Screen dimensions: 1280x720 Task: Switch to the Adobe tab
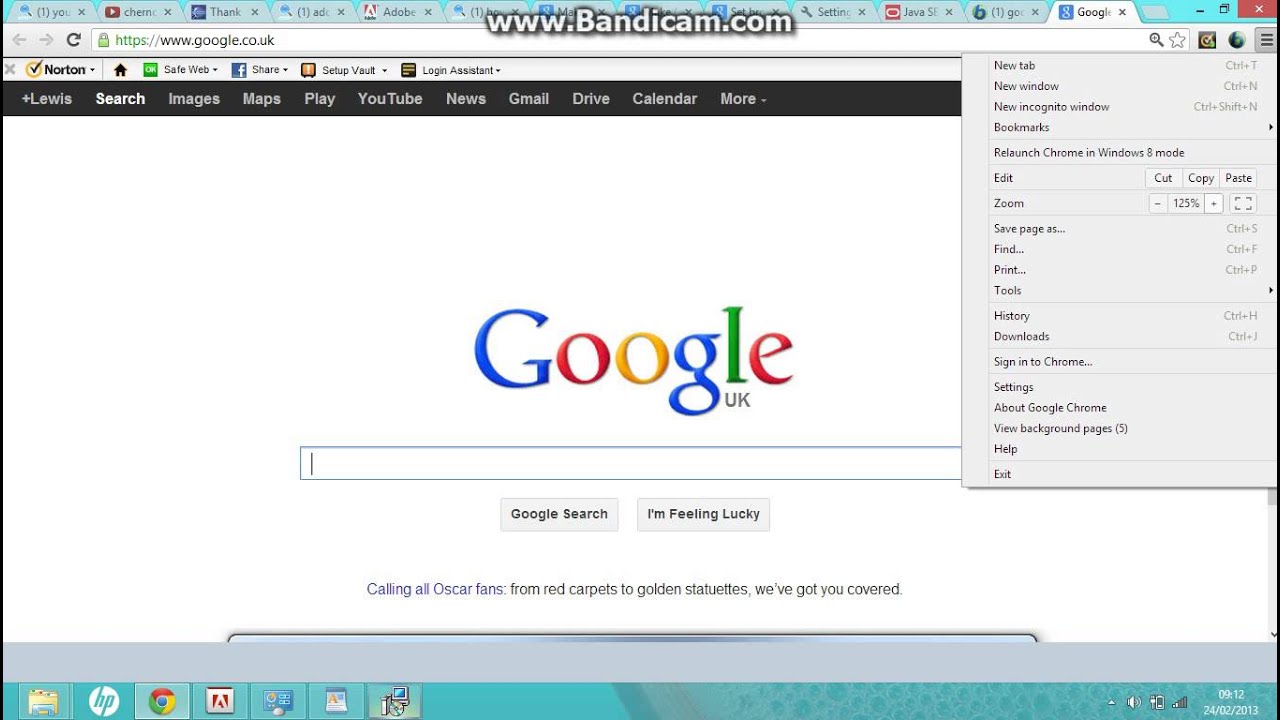click(398, 12)
